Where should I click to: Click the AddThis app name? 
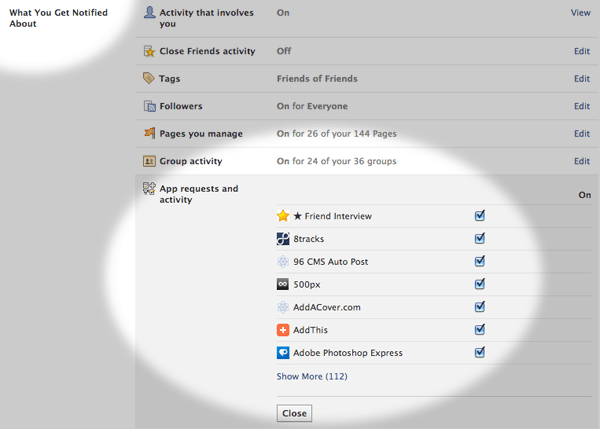[x=310, y=330]
